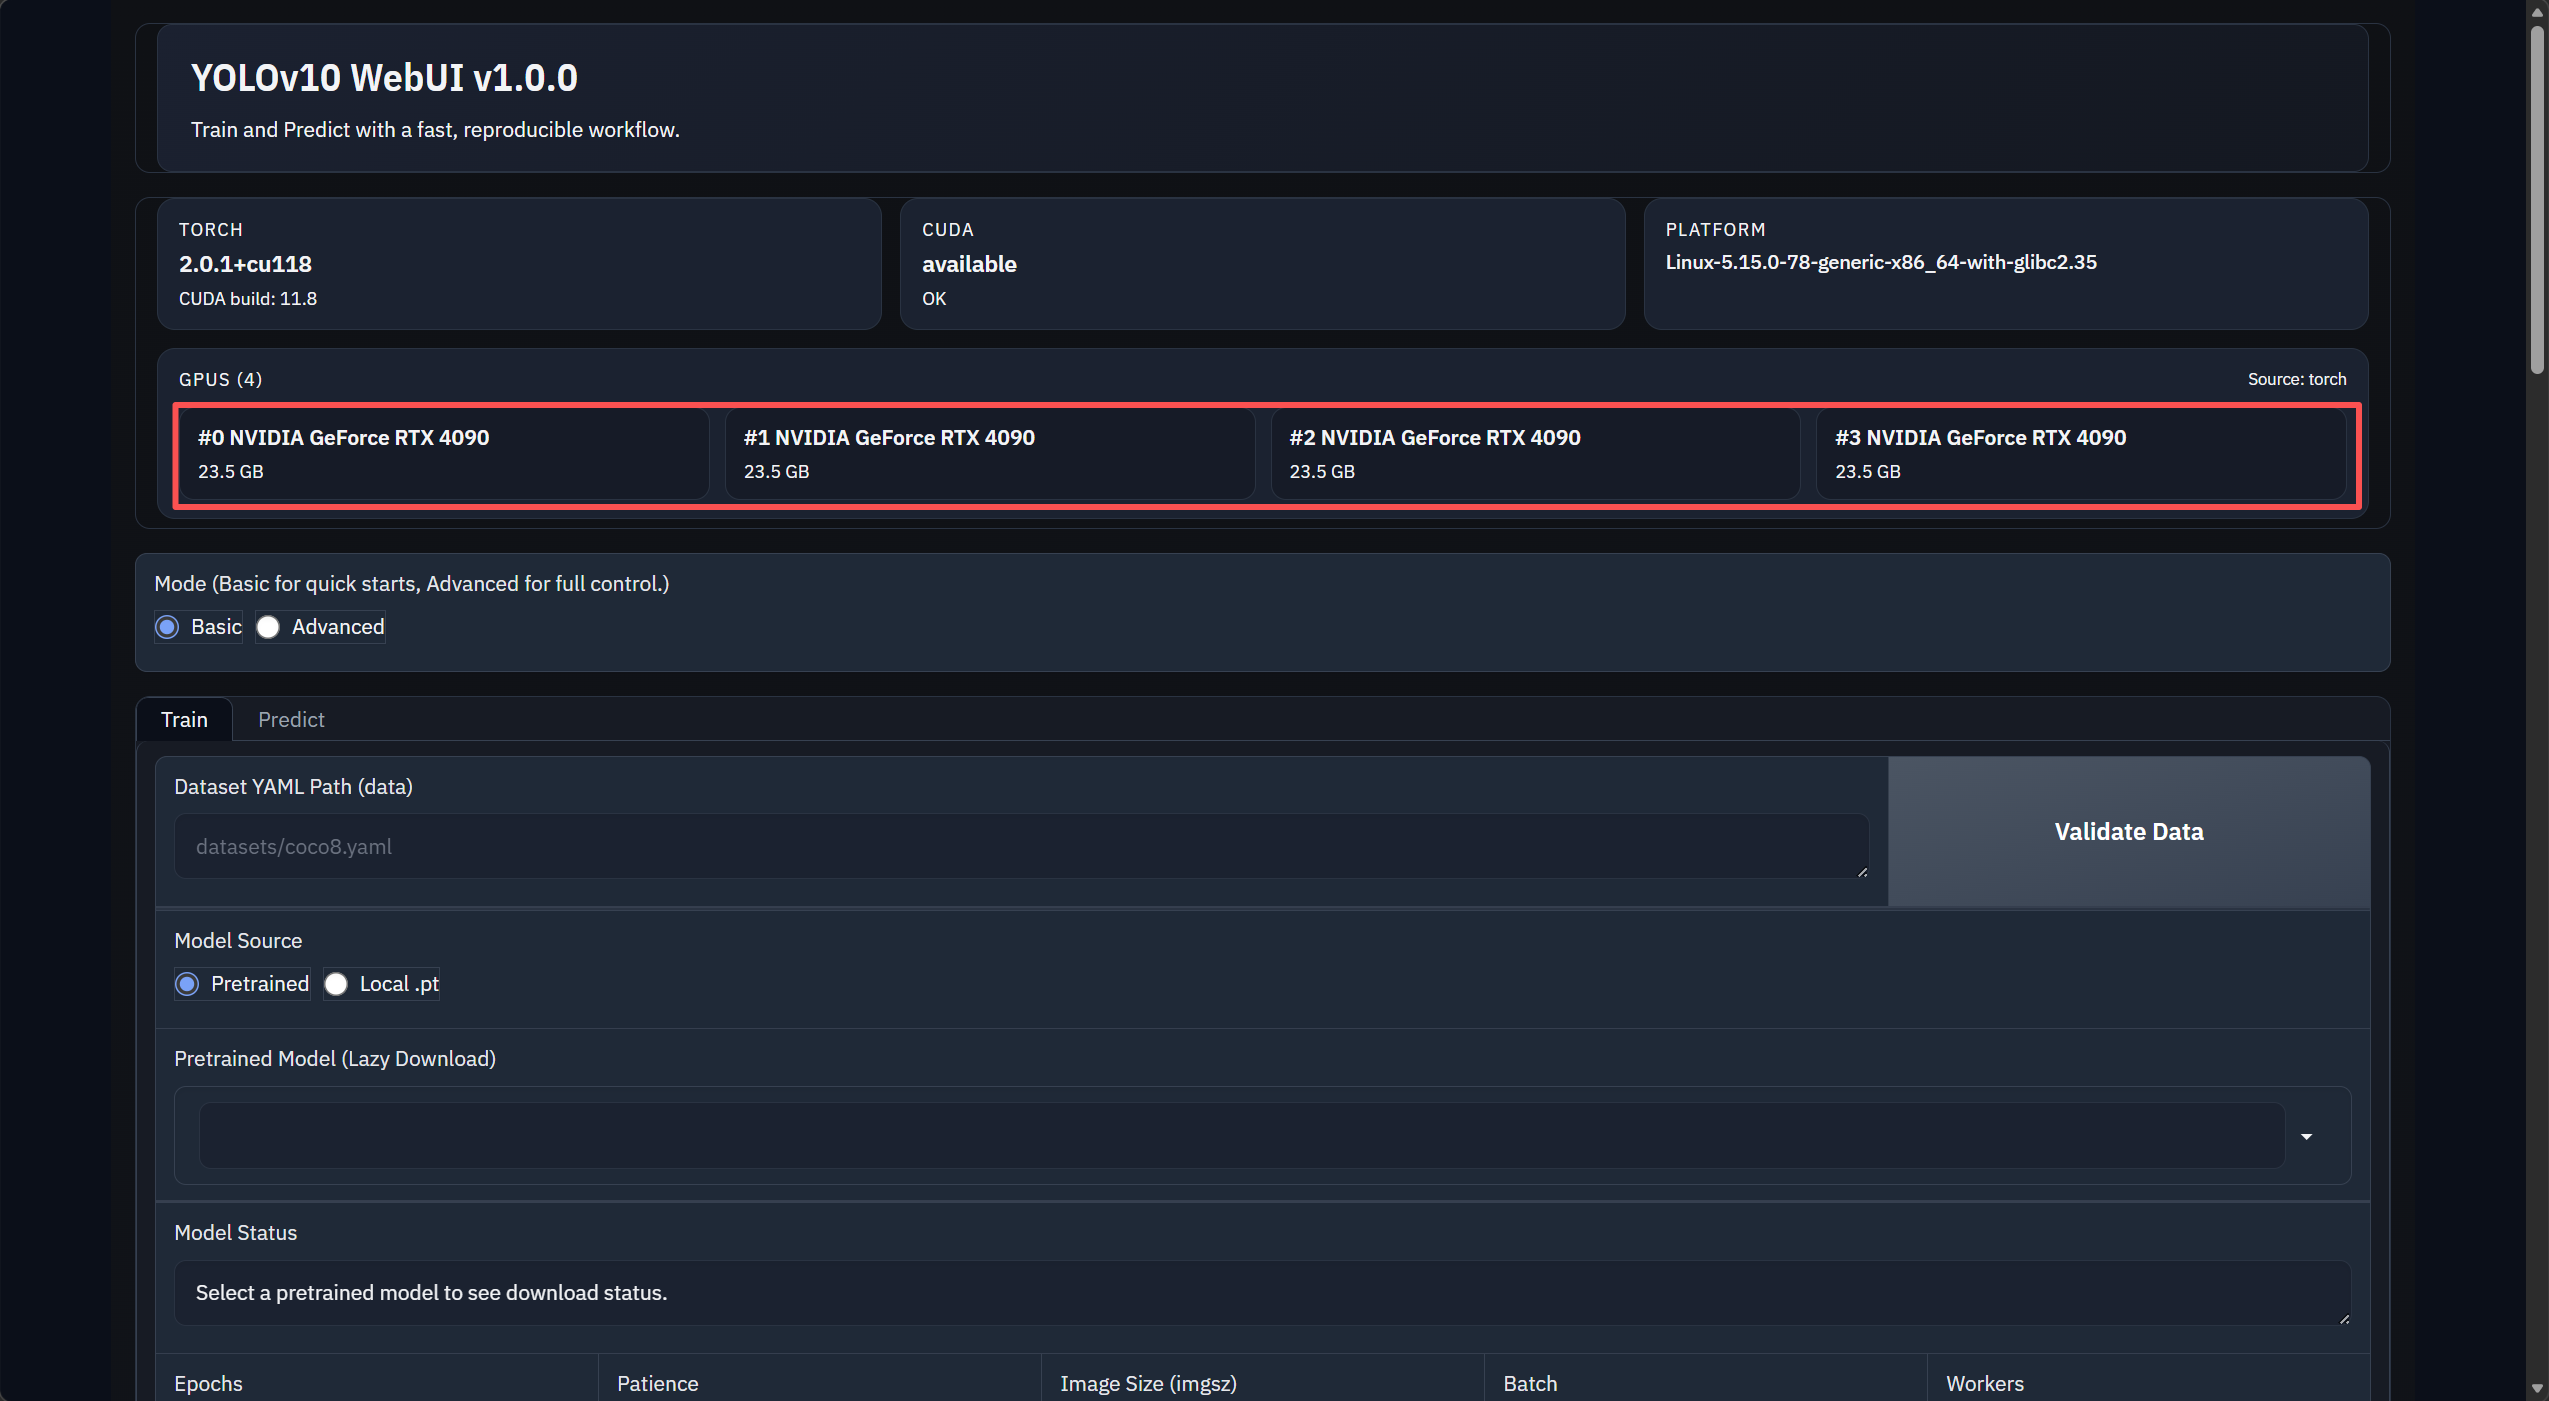The height and width of the screenshot is (1401, 2549).
Task: Click the Validate Data button
Action: coord(2129,832)
